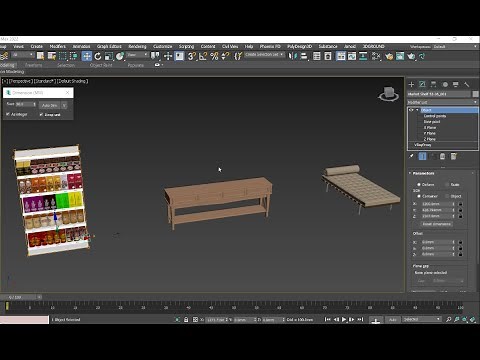The height and width of the screenshot is (360, 480).
Task: Switch to the Object Paint ribbon tab
Action: [101, 65]
